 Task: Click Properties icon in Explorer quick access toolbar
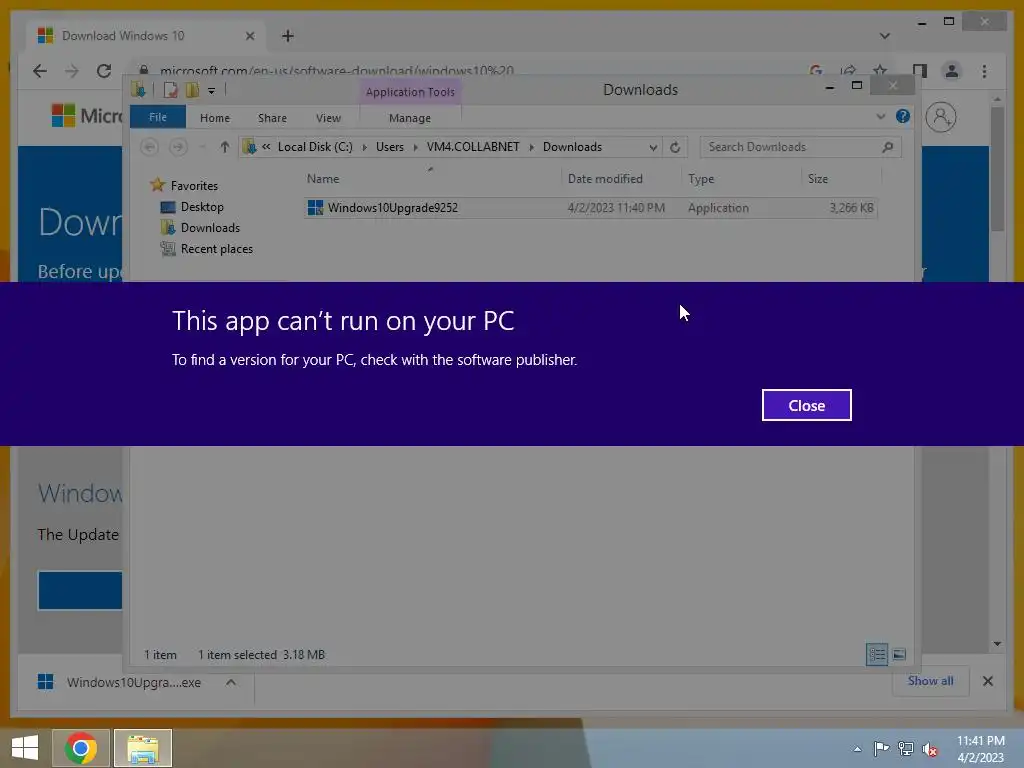click(170, 90)
